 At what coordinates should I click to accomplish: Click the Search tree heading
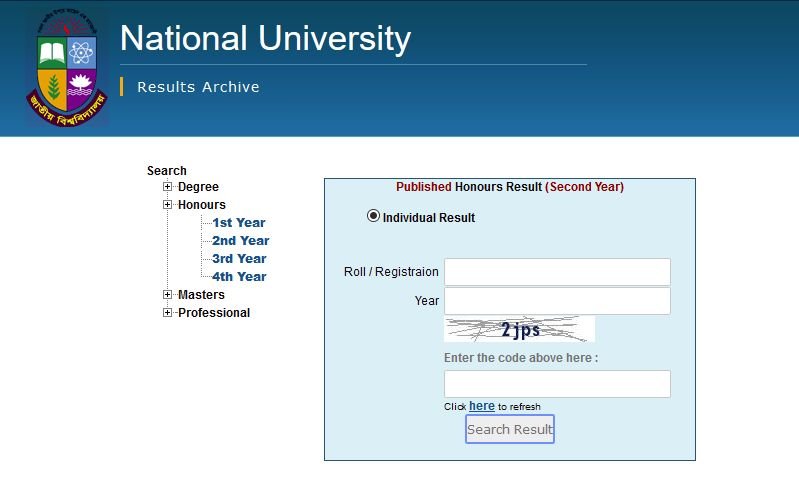(x=167, y=171)
